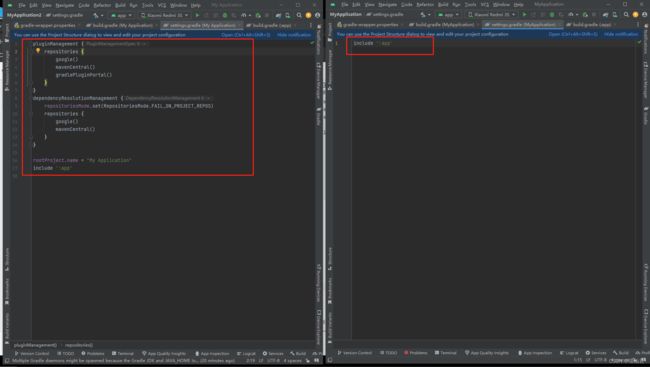Open Logcat tool window in right window
The height and width of the screenshot is (367, 650).
pos(569,353)
